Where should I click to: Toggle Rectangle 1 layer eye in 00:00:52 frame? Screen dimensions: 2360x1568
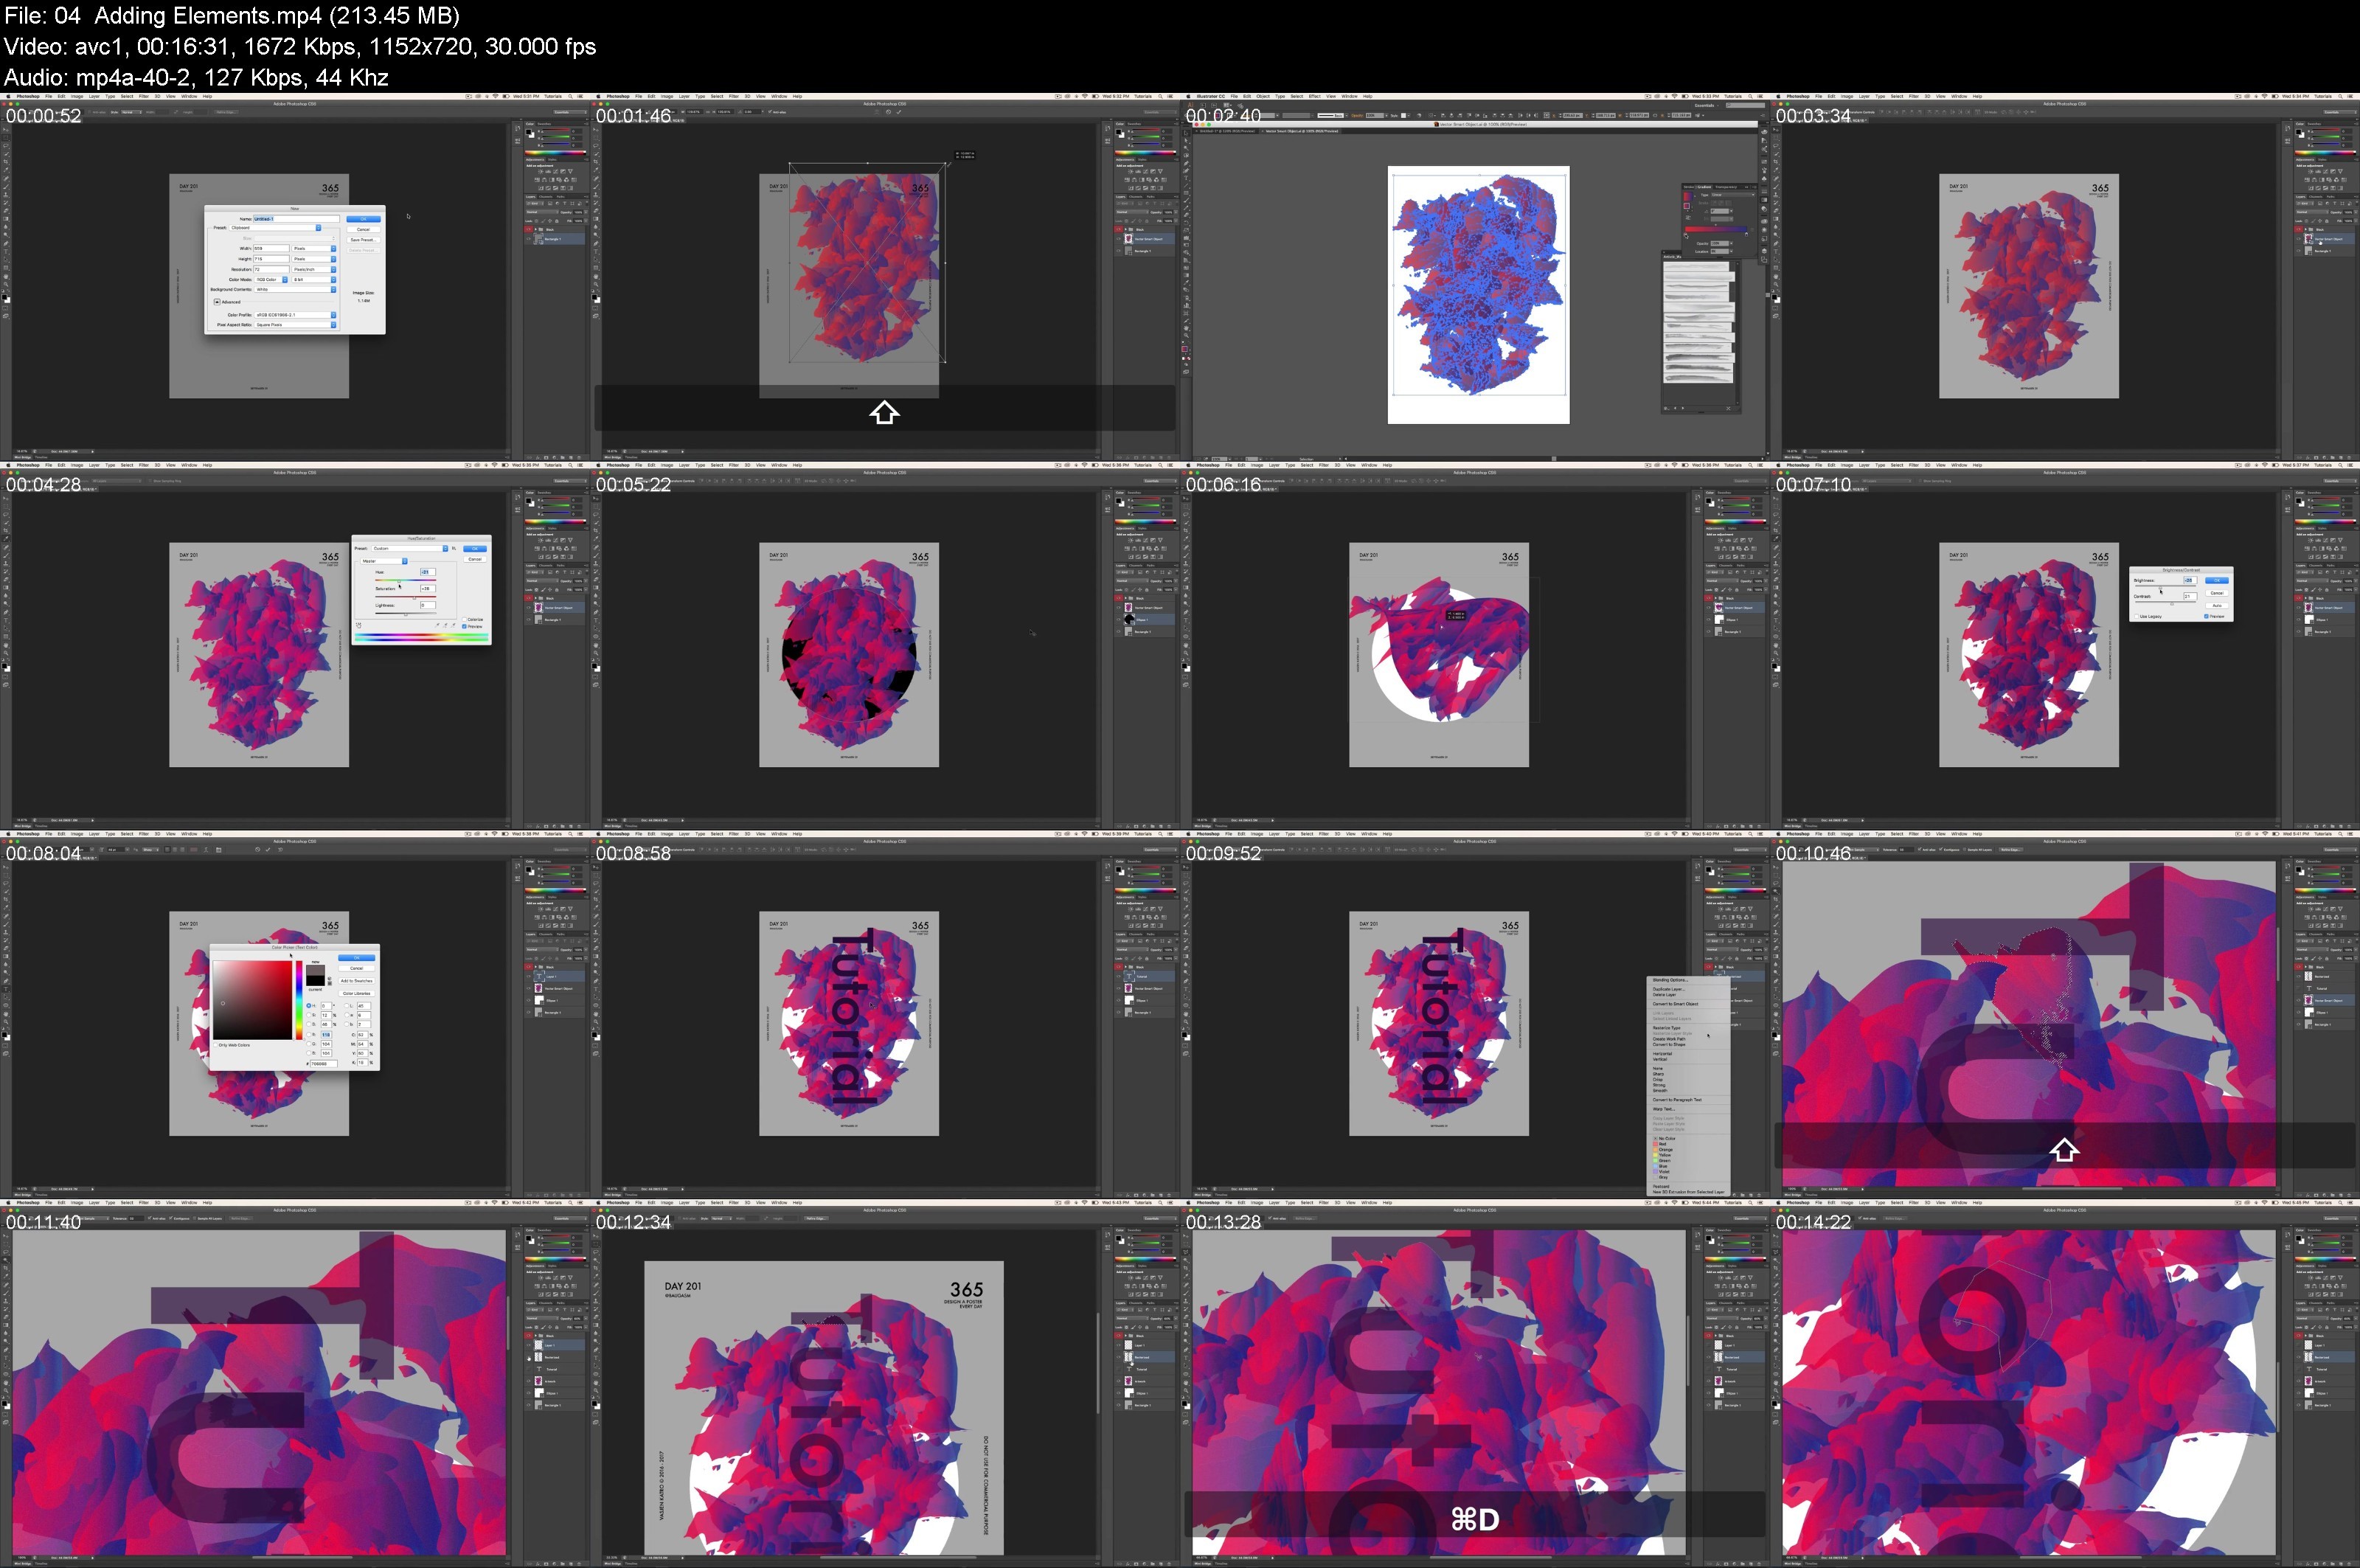click(529, 238)
